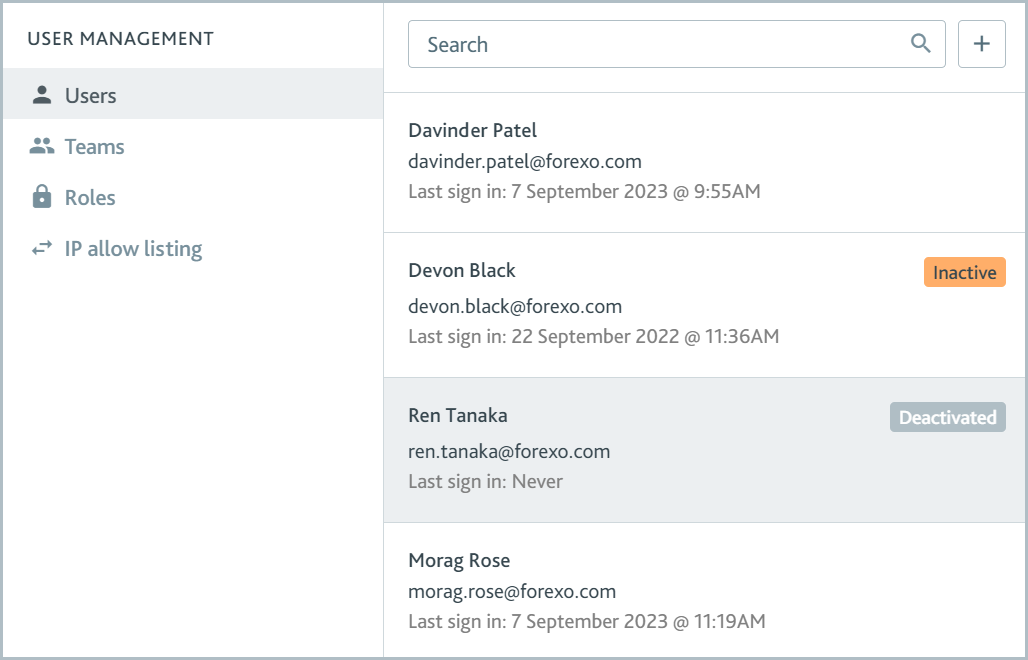
Task: Open the Users section in the sidebar
Action: click(88, 95)
